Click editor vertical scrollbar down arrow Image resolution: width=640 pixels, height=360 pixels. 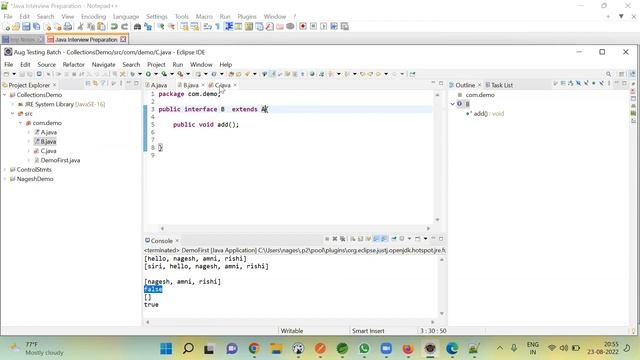pyautogui.click(x=438, y=220)
